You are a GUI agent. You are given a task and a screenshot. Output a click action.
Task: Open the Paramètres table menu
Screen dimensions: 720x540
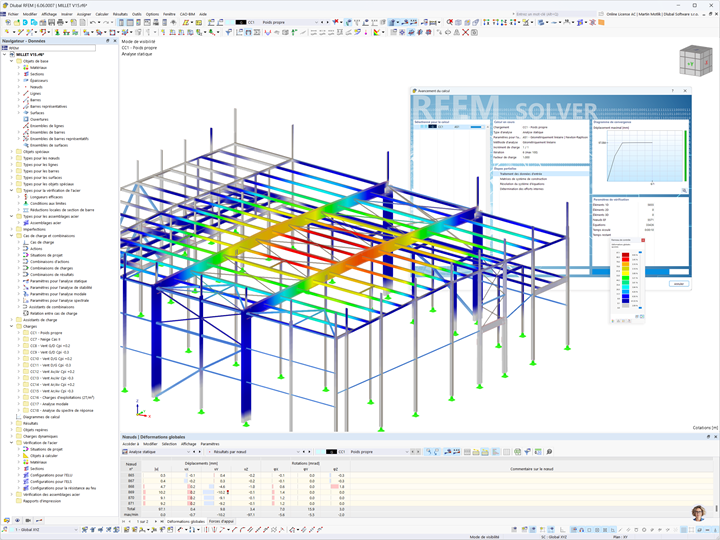point(210,444)
